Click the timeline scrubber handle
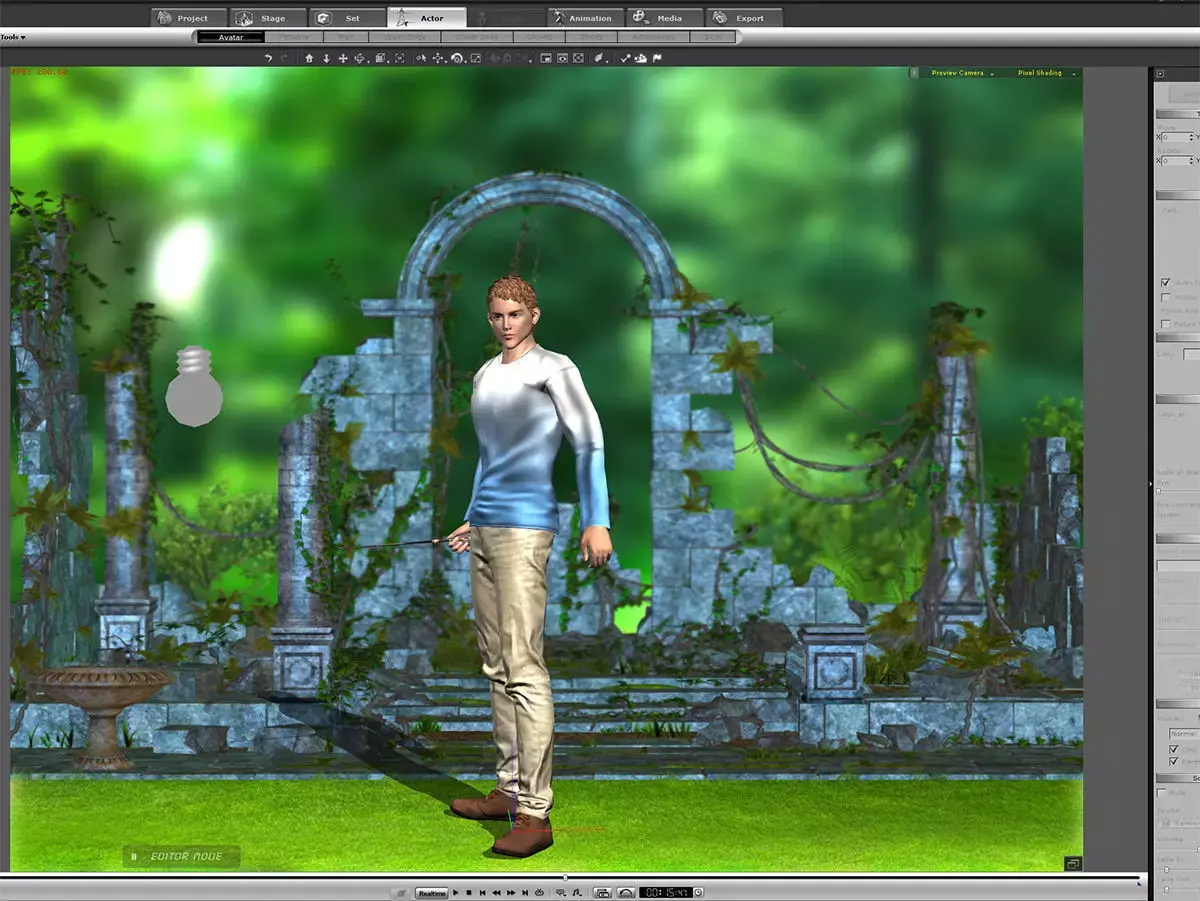Screen dimensions: 1200x901 click(x=565, y=878)
